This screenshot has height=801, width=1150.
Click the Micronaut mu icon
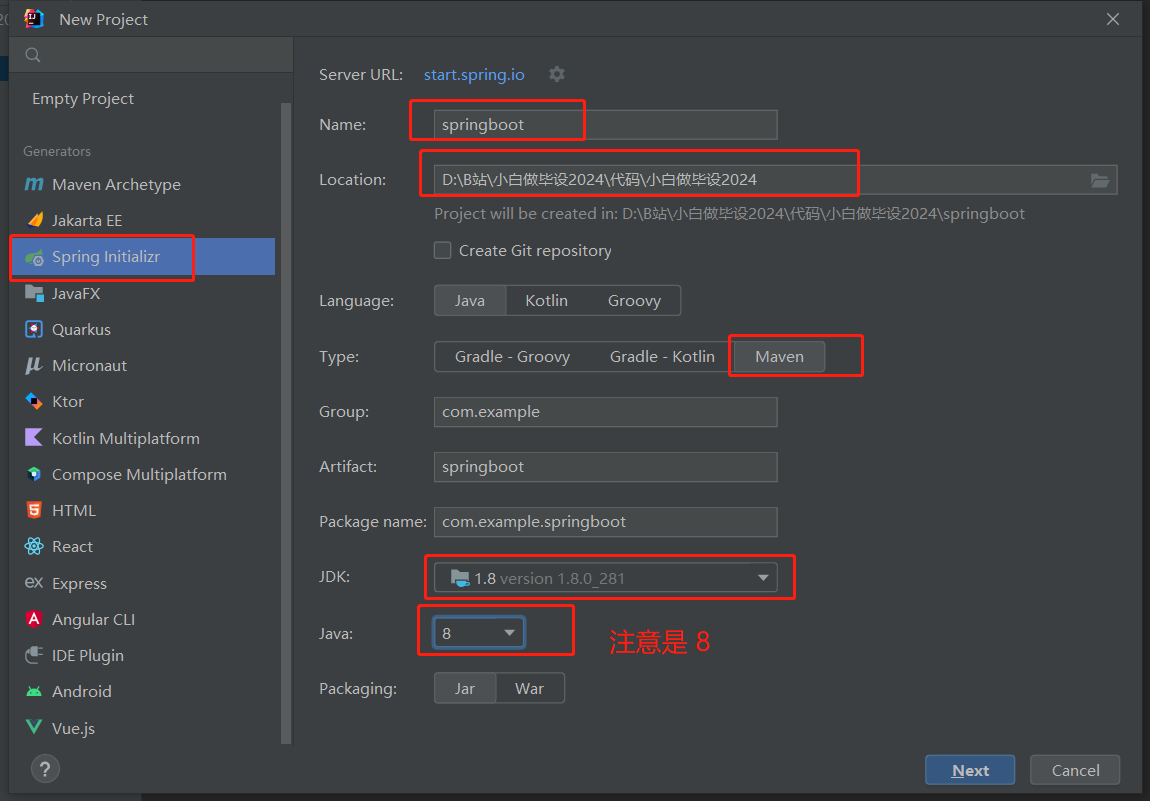(34, 365)
